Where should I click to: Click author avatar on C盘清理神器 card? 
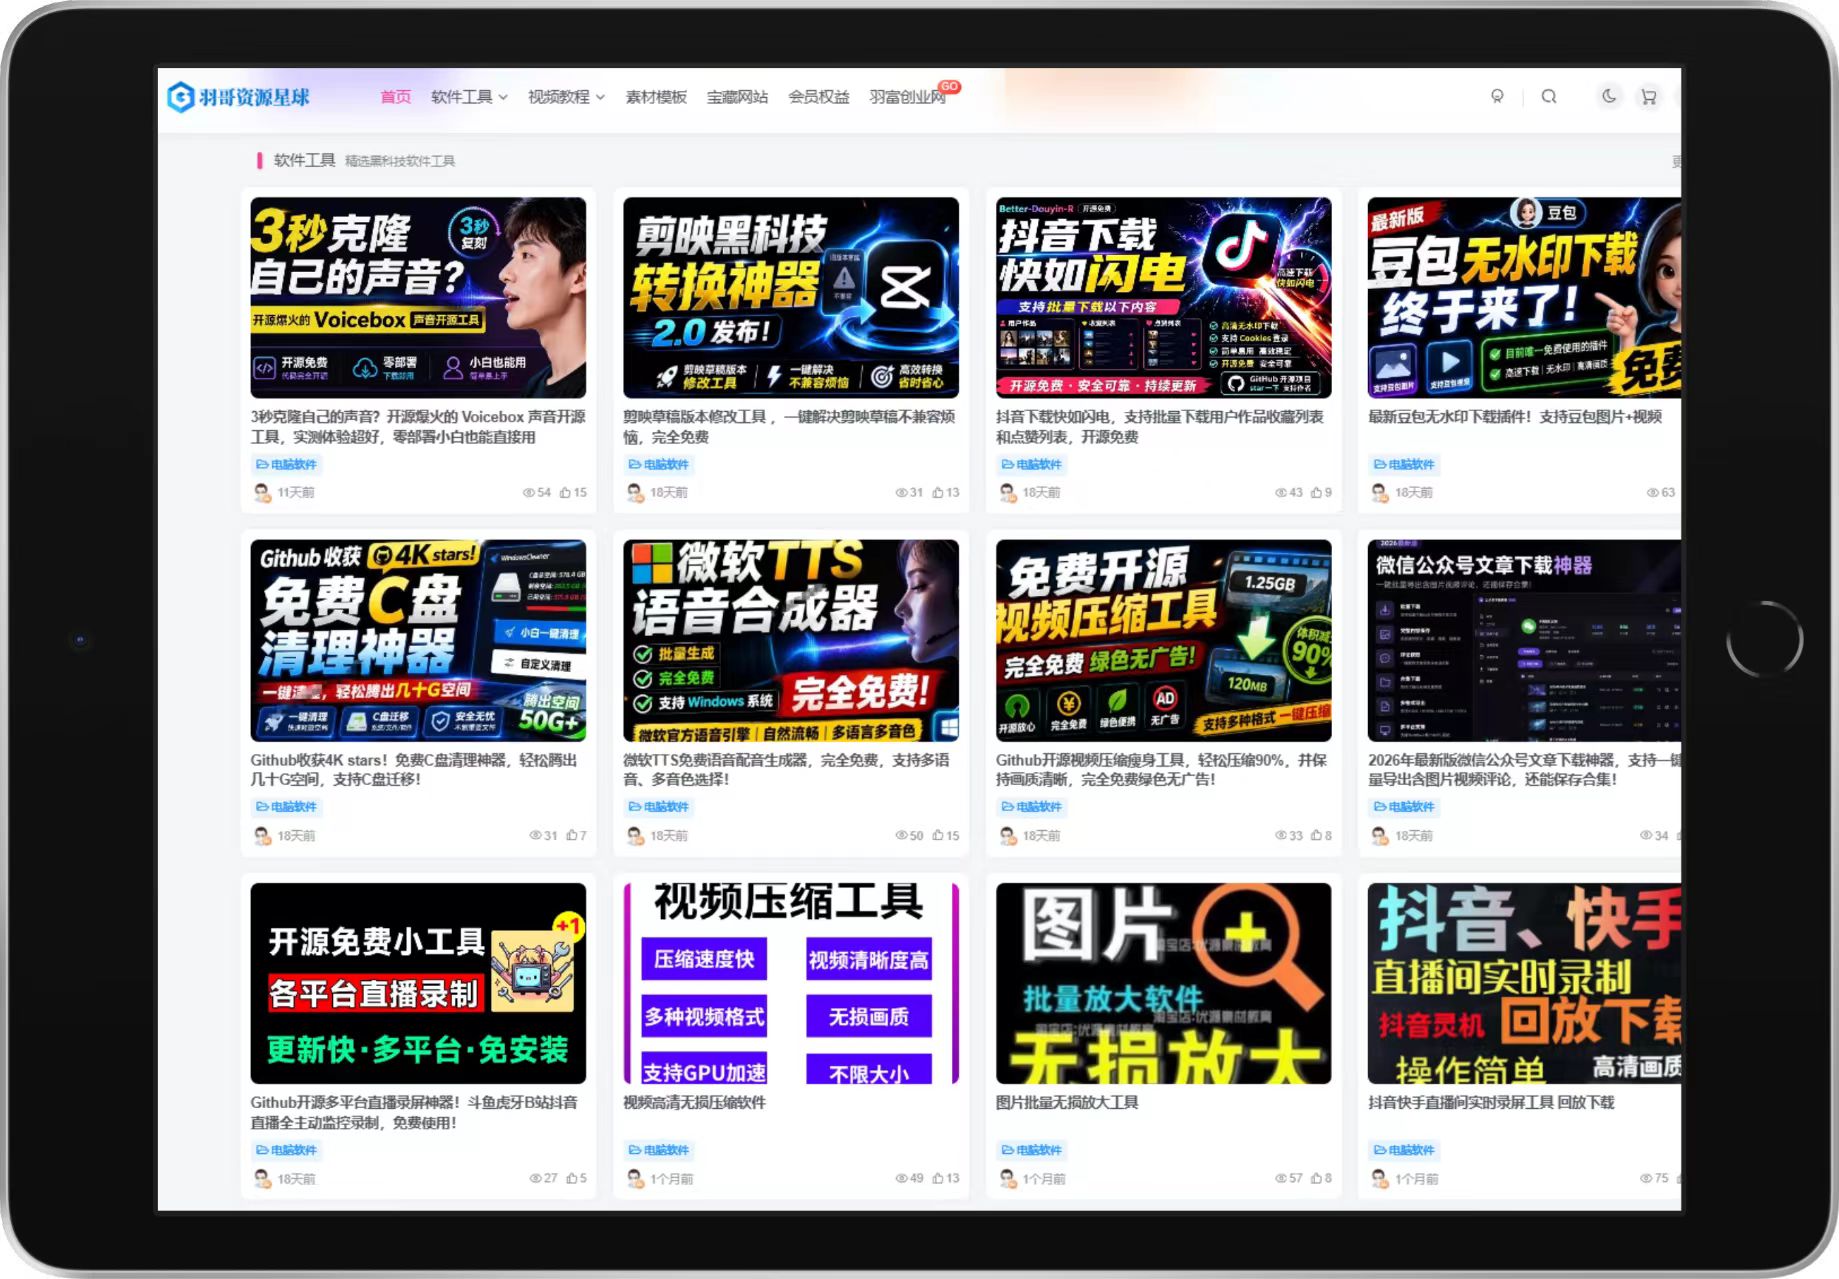262,835
